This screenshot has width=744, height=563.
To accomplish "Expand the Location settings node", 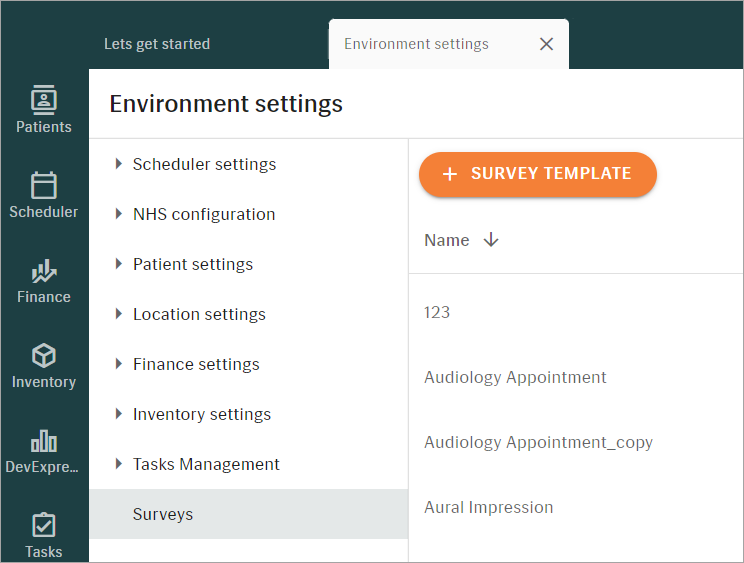I will point(119,314).
